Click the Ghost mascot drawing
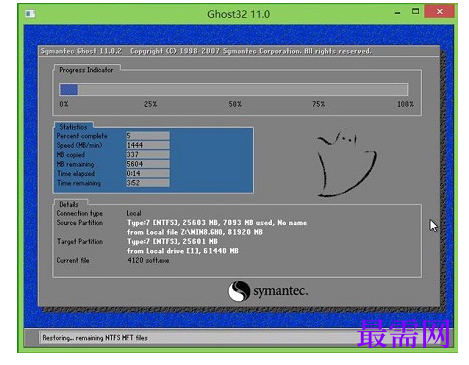This screenshot has width=469, height=365. (x=347, y=164)
